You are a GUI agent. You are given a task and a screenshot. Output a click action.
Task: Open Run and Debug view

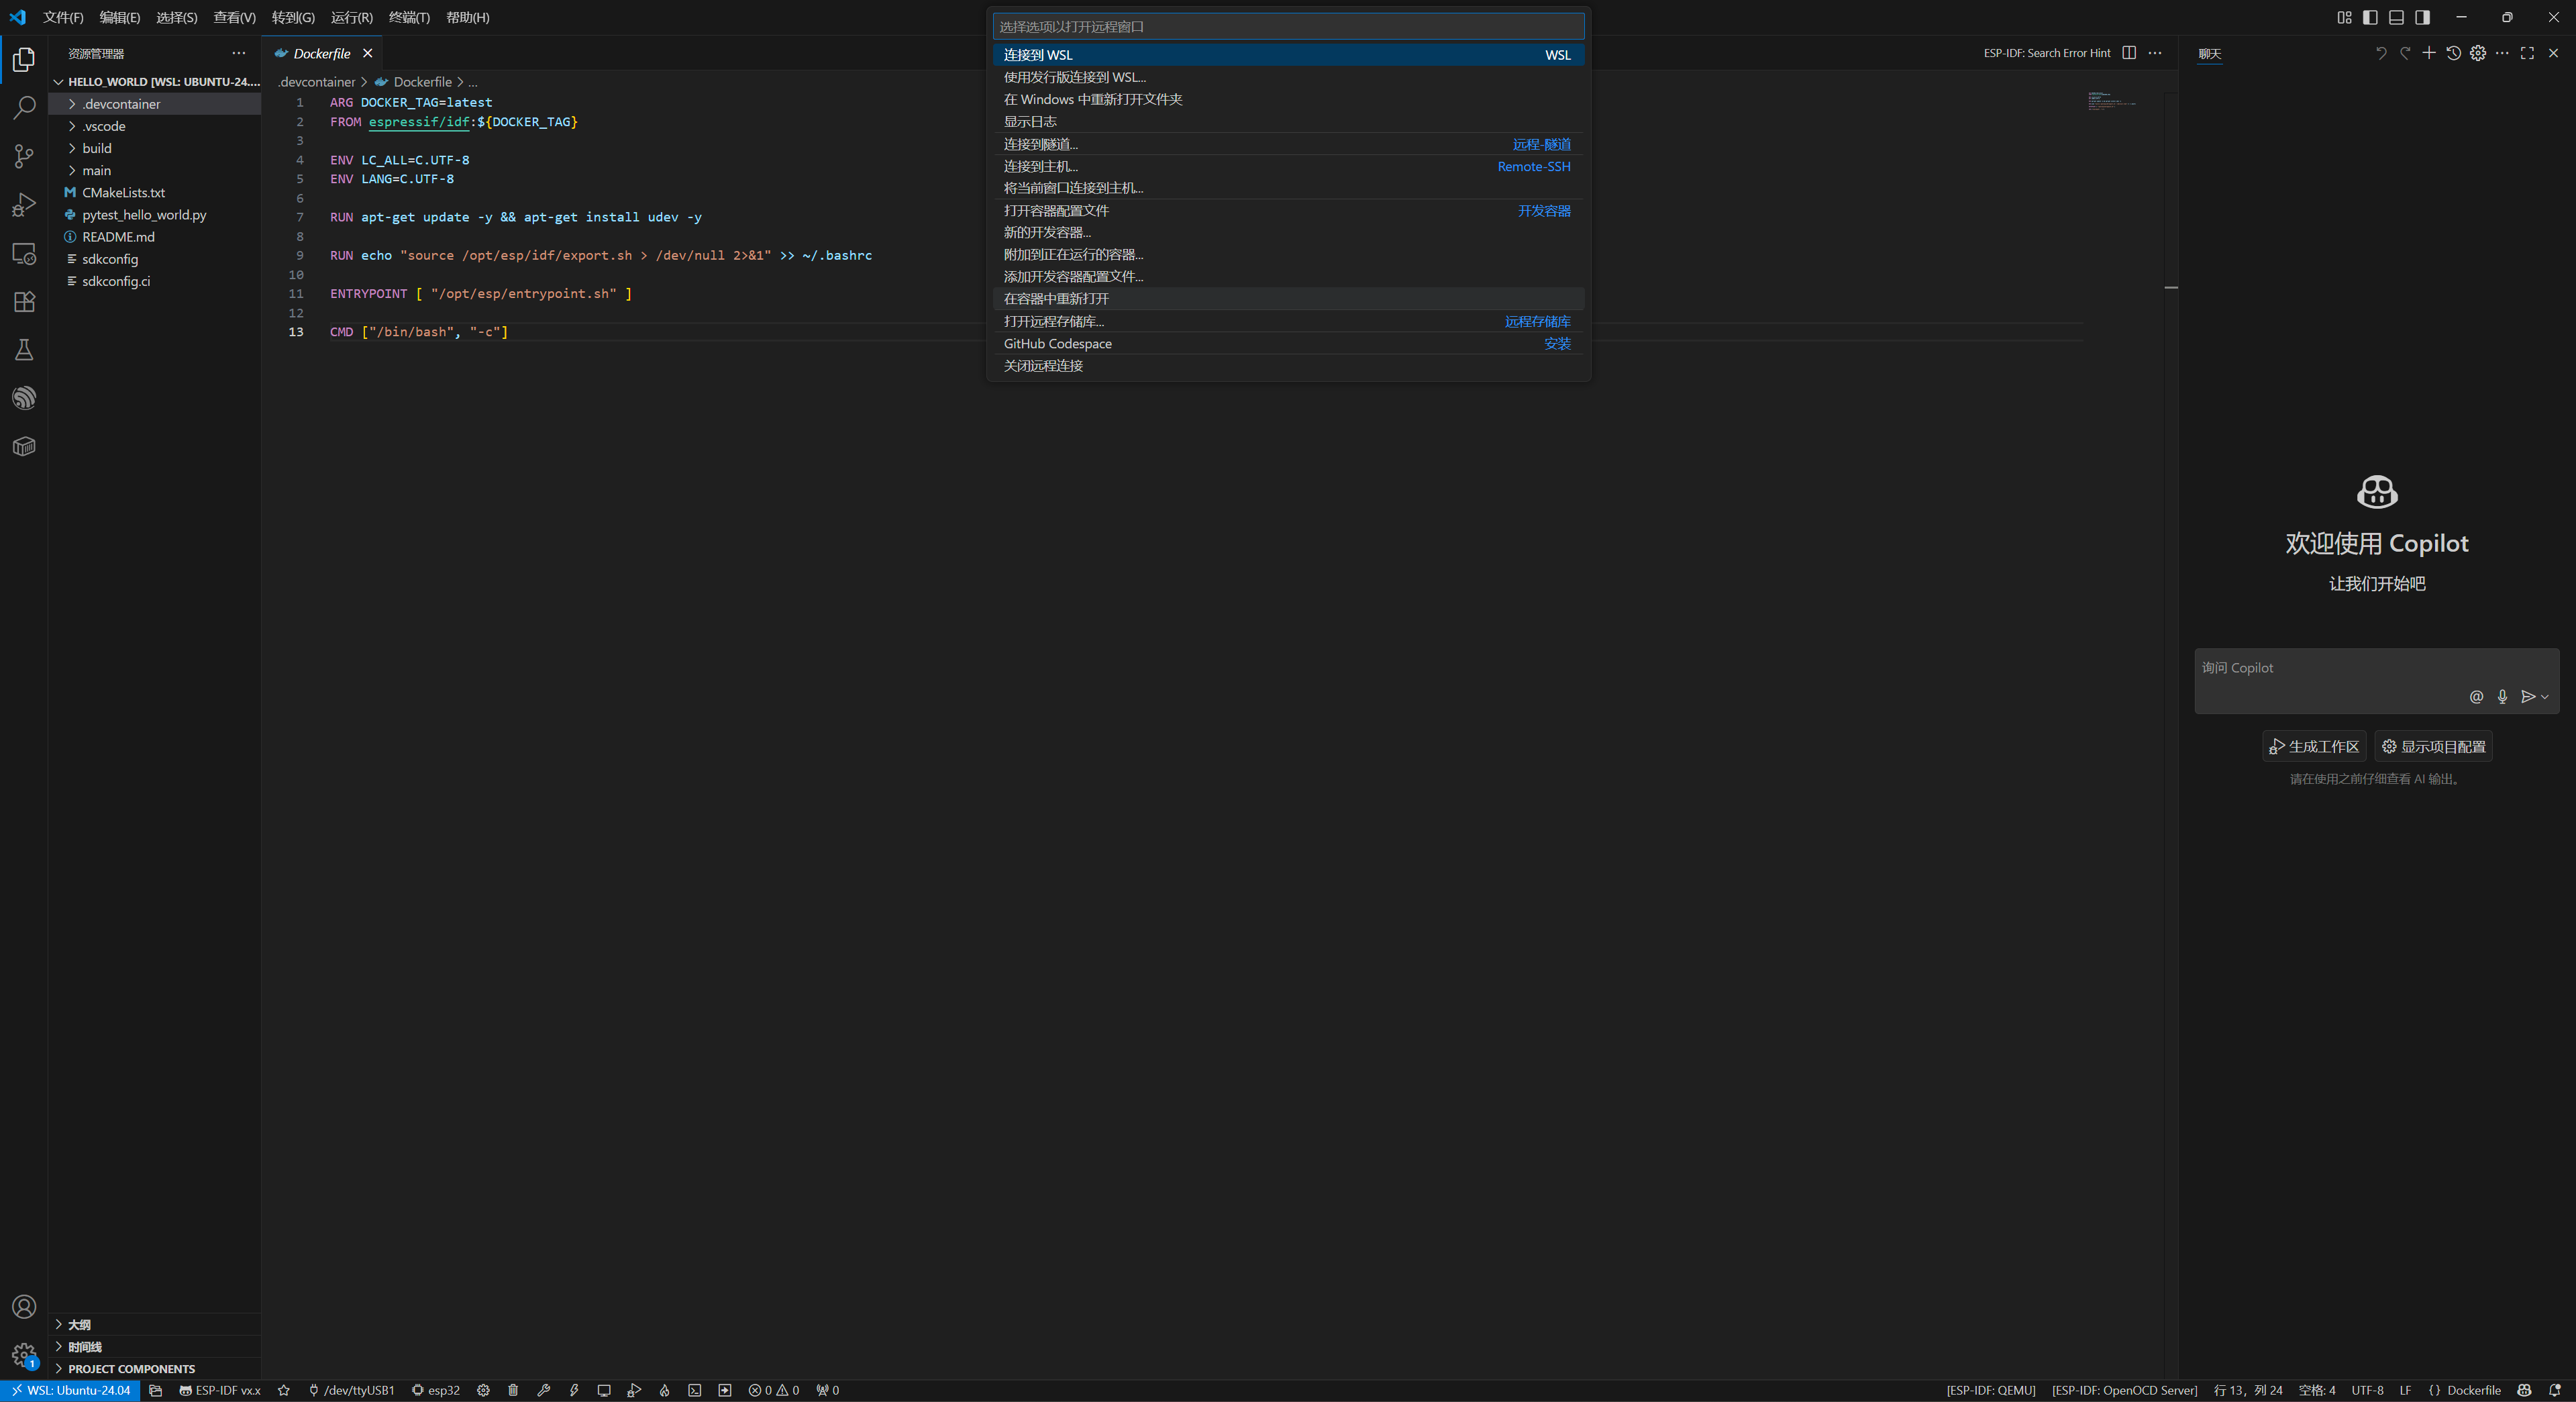[24, 205]
